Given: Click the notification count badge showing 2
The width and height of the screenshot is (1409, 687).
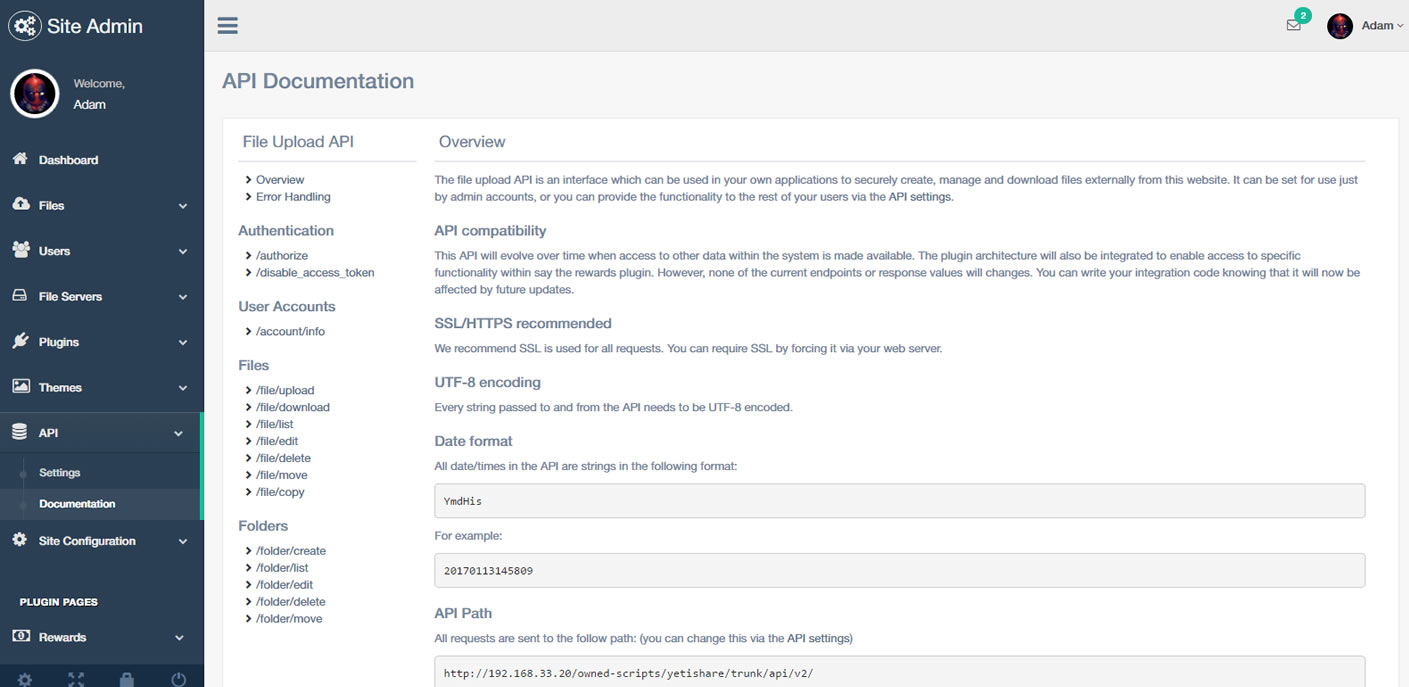Looking at the screenshot, I should 1302,15.
